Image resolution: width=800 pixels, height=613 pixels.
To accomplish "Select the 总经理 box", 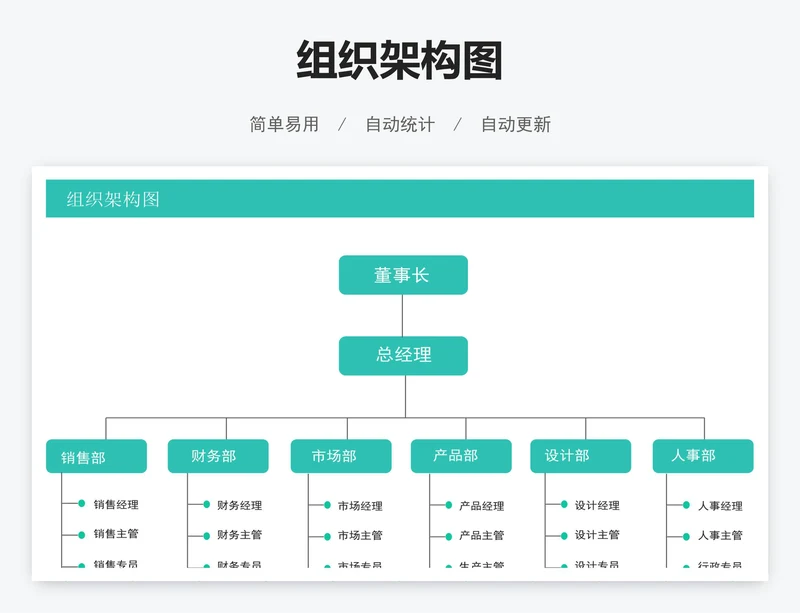I will click(x=403, y=356).
